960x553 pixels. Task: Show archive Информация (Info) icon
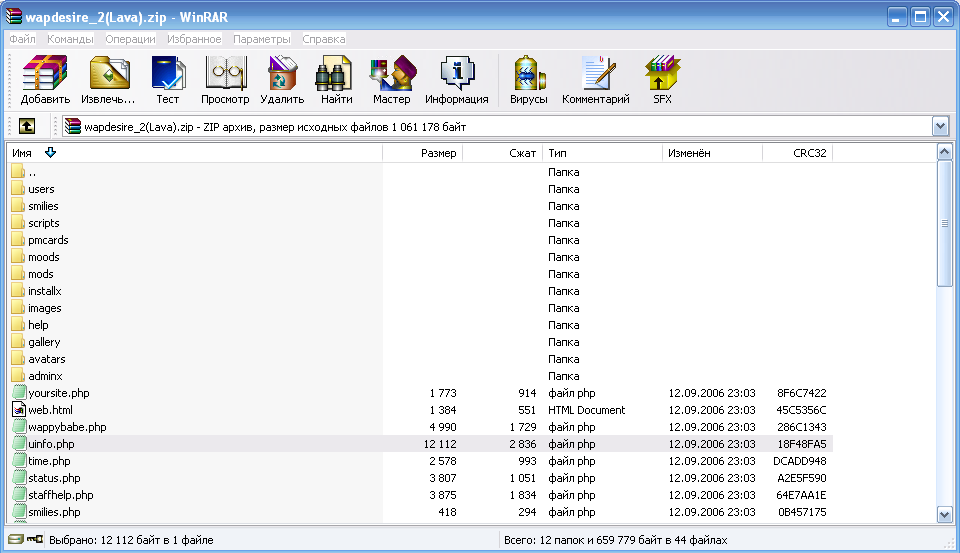[x=456, y=80]
